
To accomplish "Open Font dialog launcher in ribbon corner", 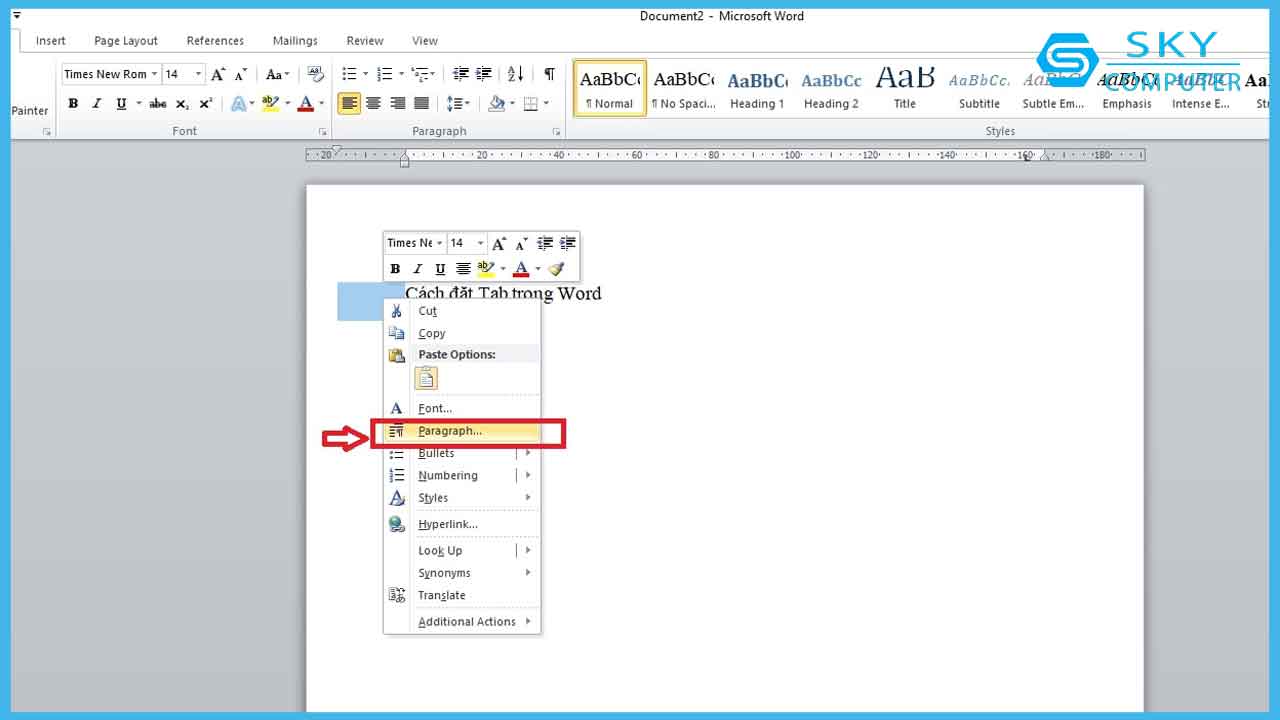I will [323, 132].
